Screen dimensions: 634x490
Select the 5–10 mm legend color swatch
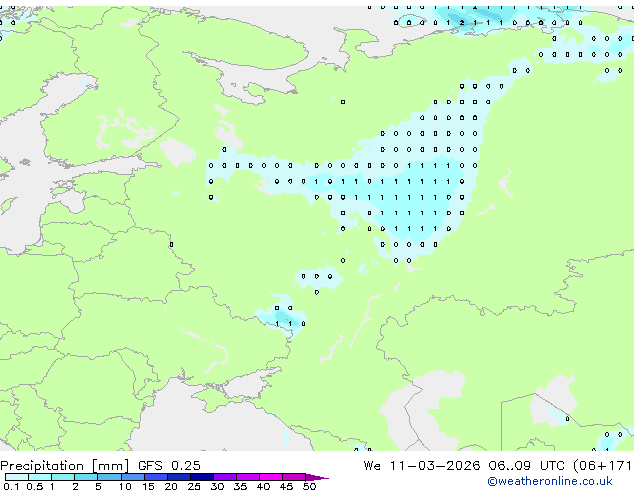click(x=109, y=477)
